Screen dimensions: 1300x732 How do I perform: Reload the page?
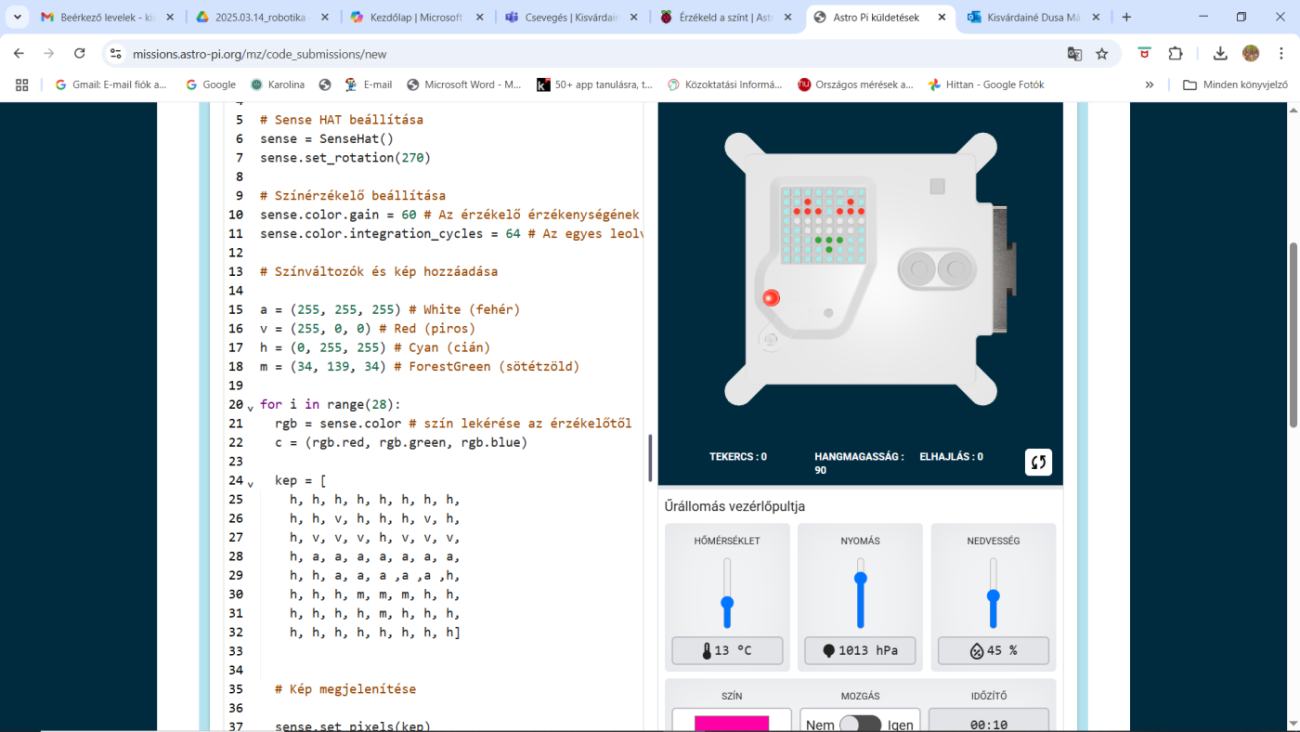coord(80,54)
